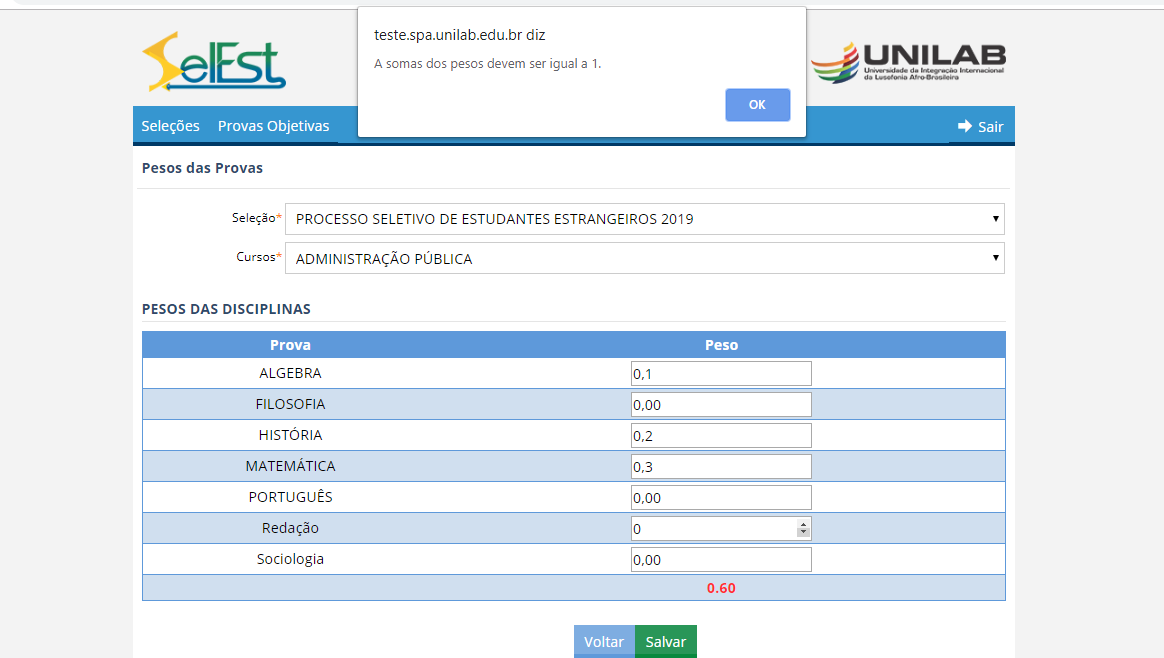Focus the FILOSOFIA weight field

[x=720, y=405]
